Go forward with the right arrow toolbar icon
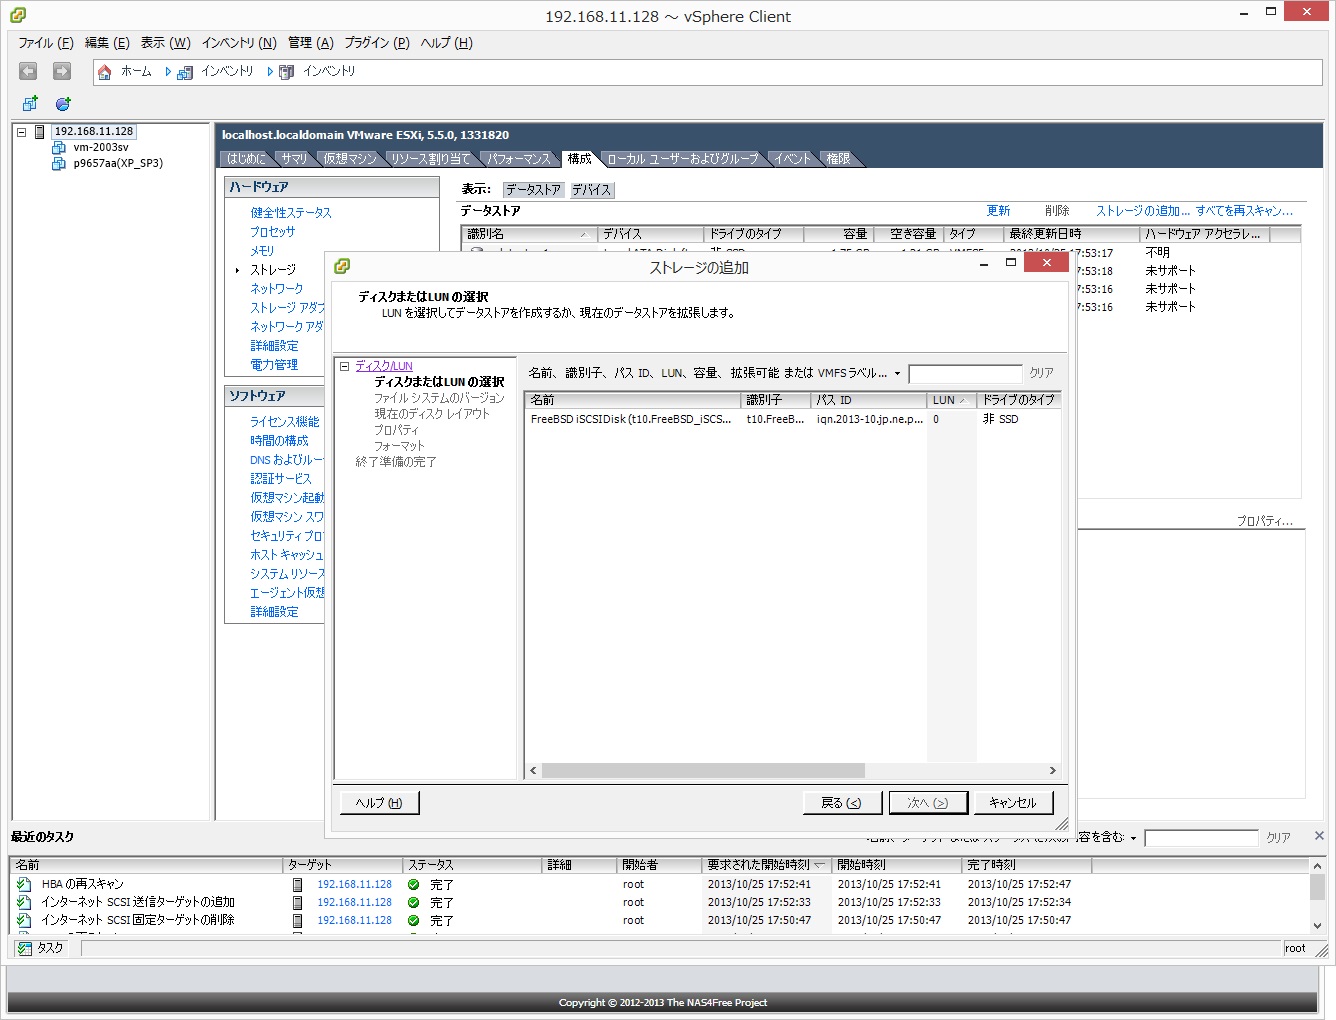 click(62, 71)
